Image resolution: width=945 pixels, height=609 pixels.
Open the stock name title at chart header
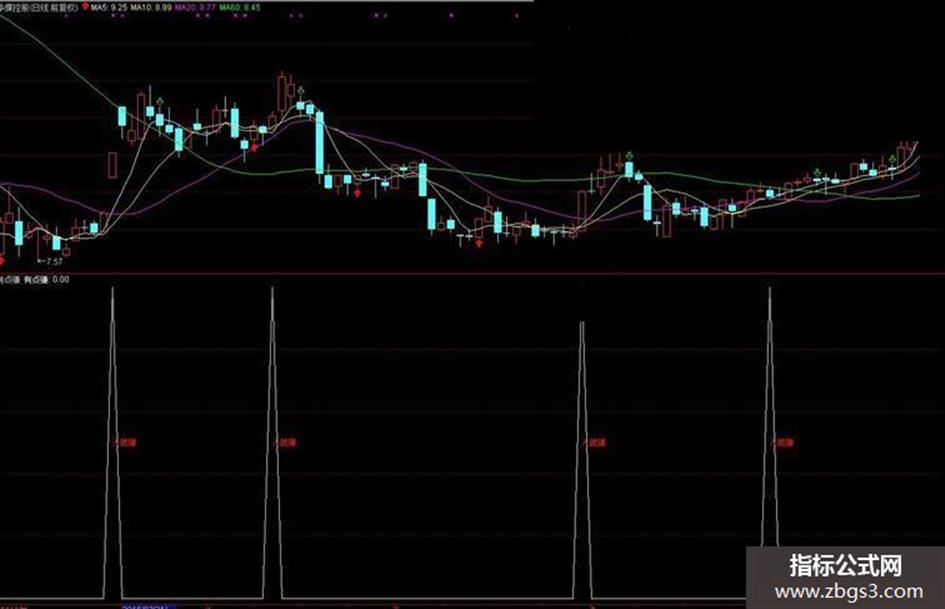click(x=39, y=7)
